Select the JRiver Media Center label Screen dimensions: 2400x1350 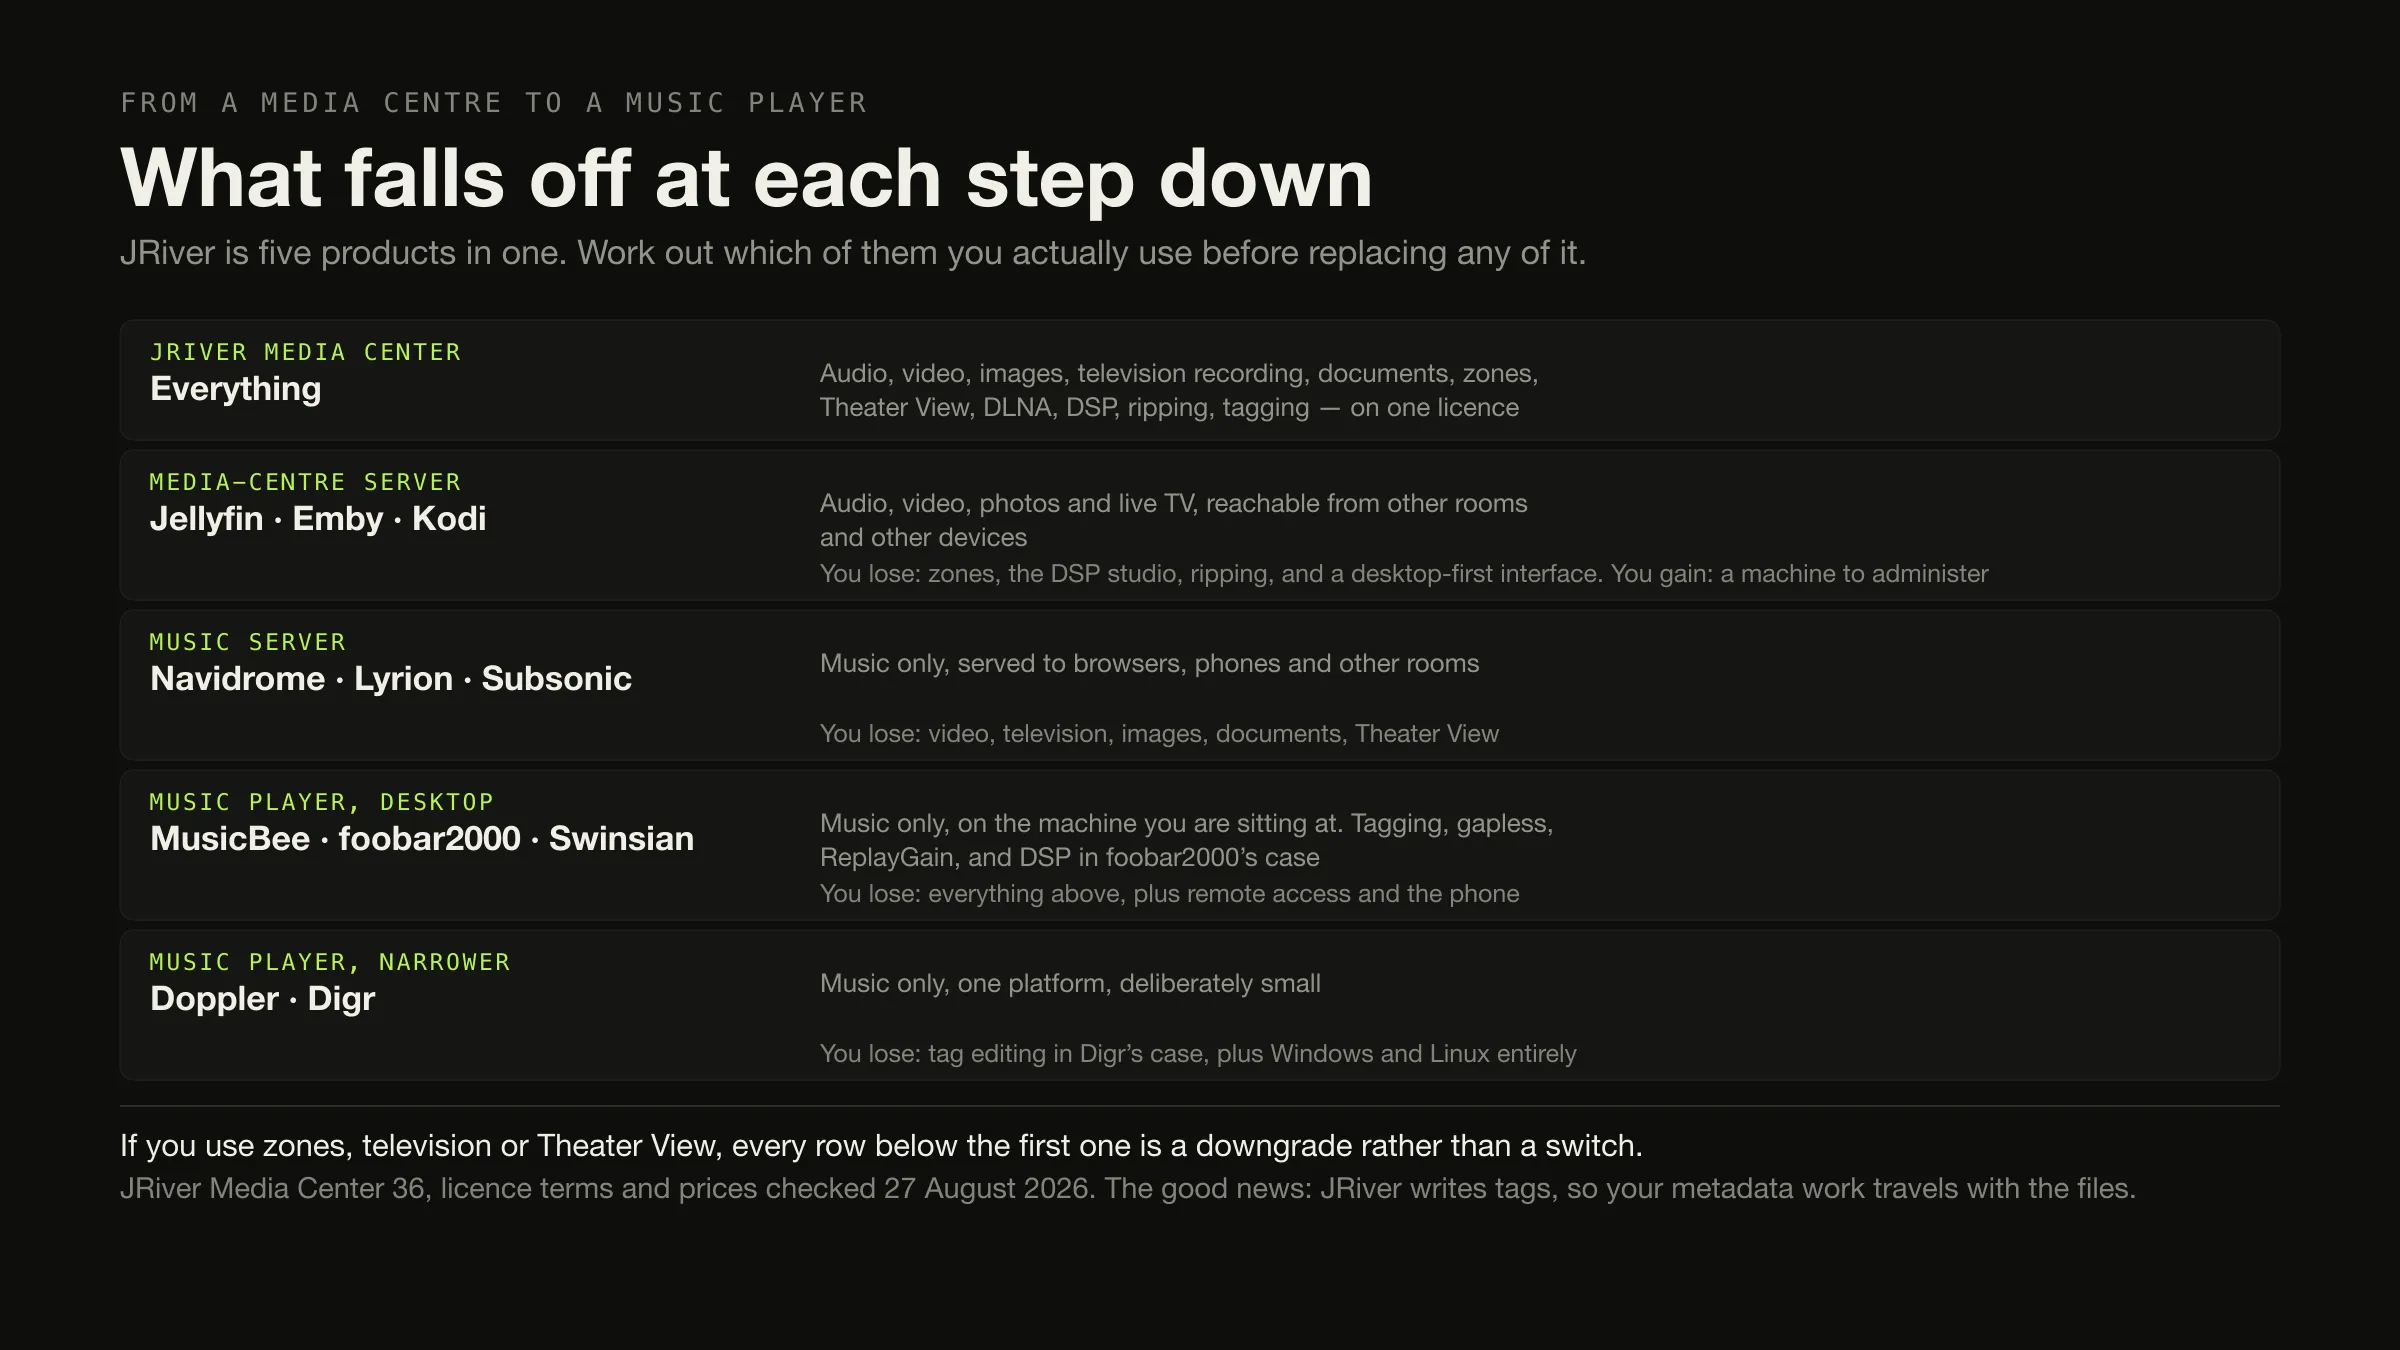[305, 352]
